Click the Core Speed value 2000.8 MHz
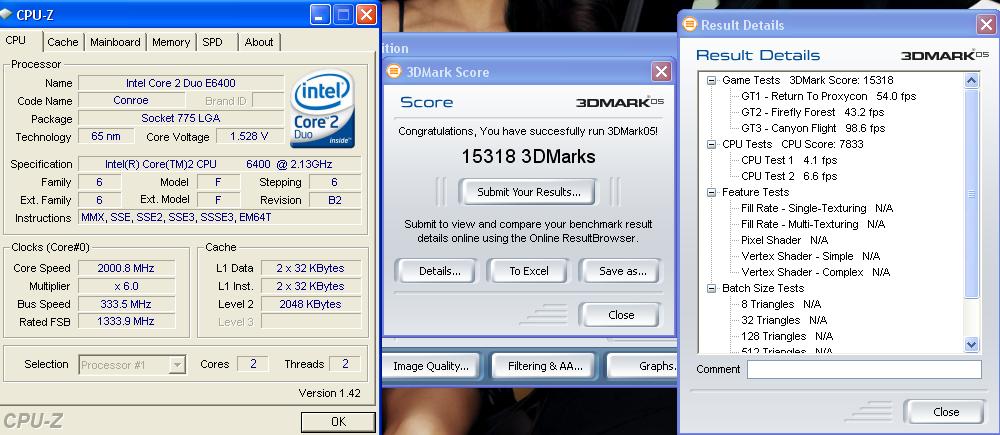The width and height of the screenshot is (1000, 435). tap(126, 268)
